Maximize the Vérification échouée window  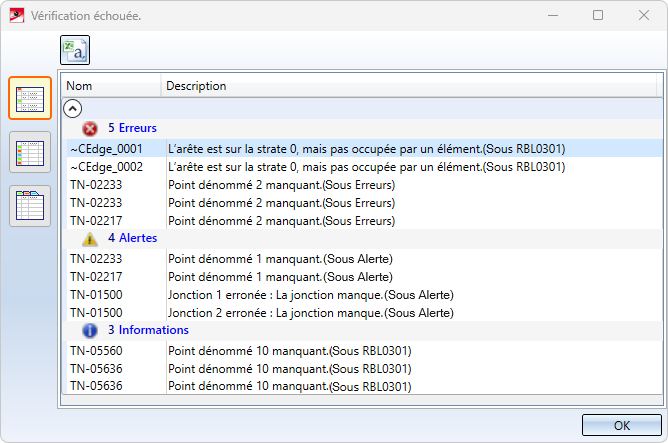point(598,15)
